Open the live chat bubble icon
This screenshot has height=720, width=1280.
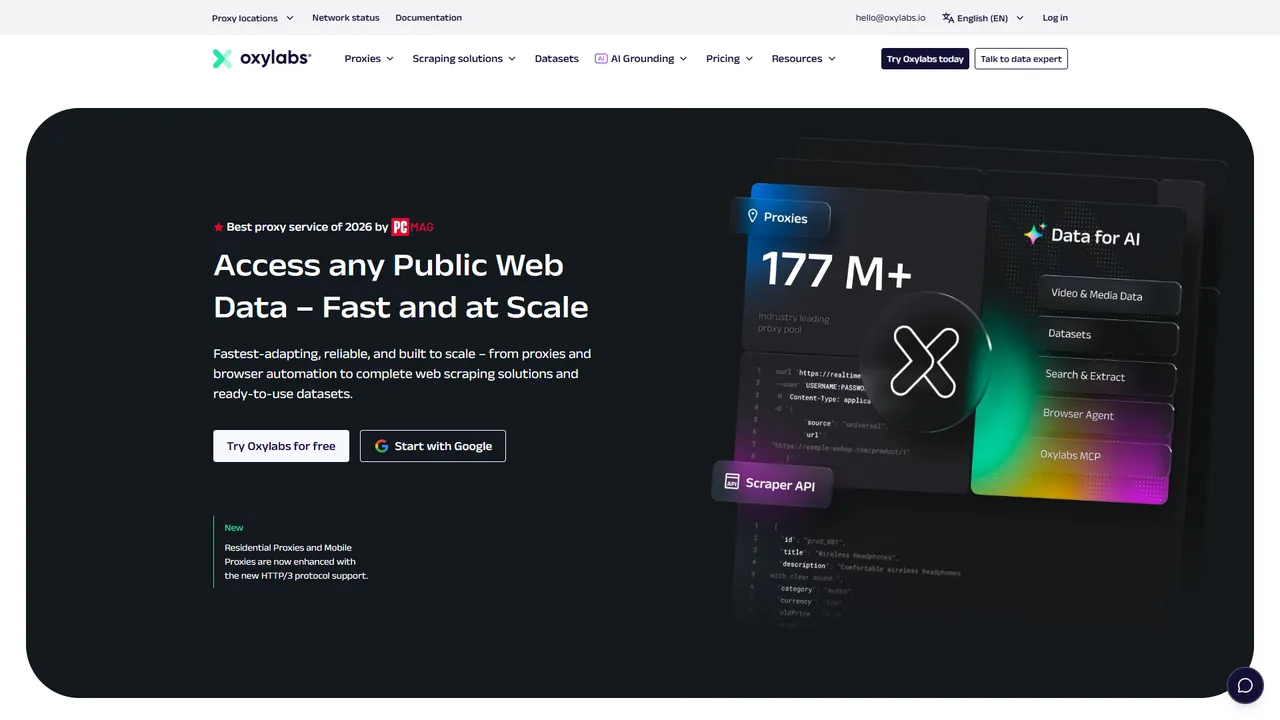click(1245, 685)
